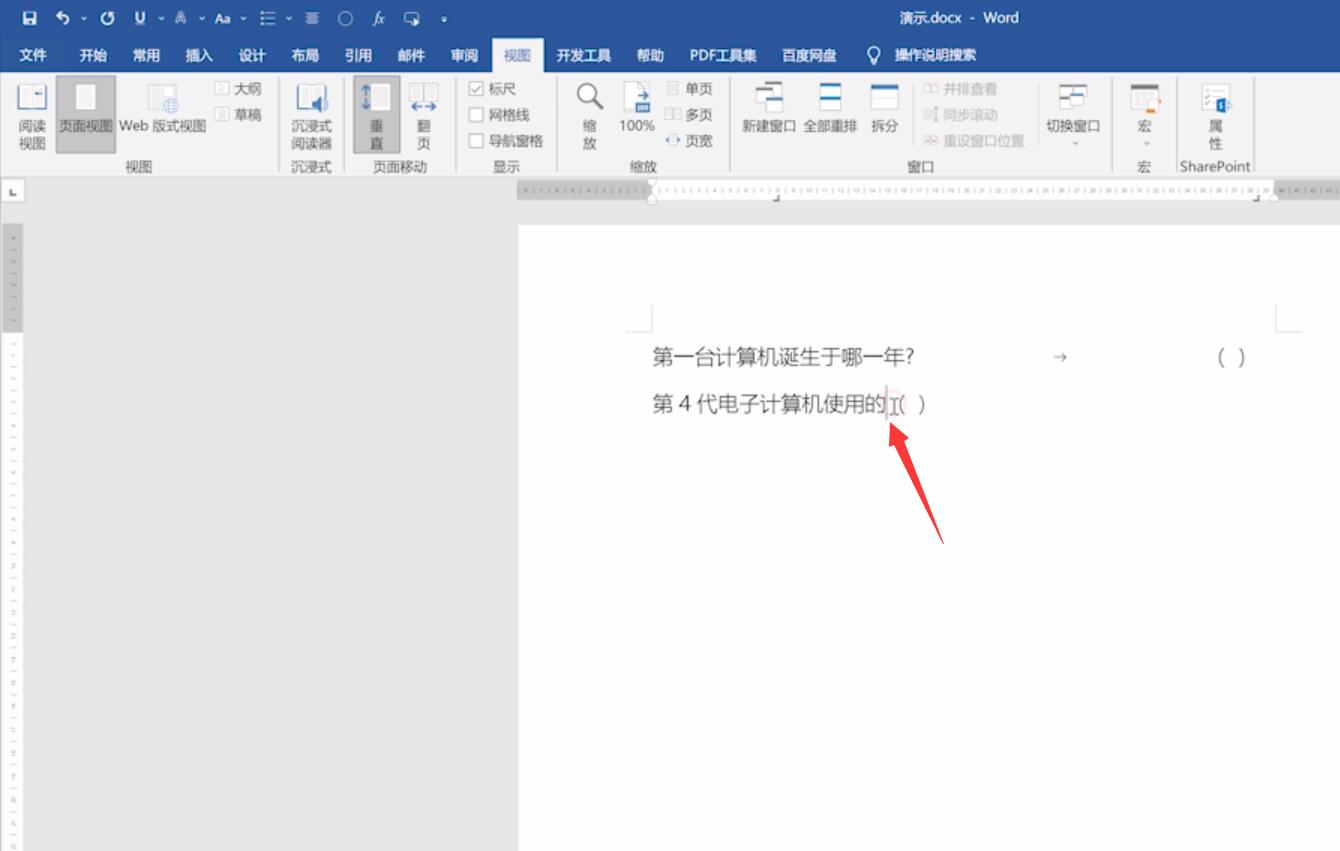
Task: Redo or repeat the last action
Action: (107, 18)
